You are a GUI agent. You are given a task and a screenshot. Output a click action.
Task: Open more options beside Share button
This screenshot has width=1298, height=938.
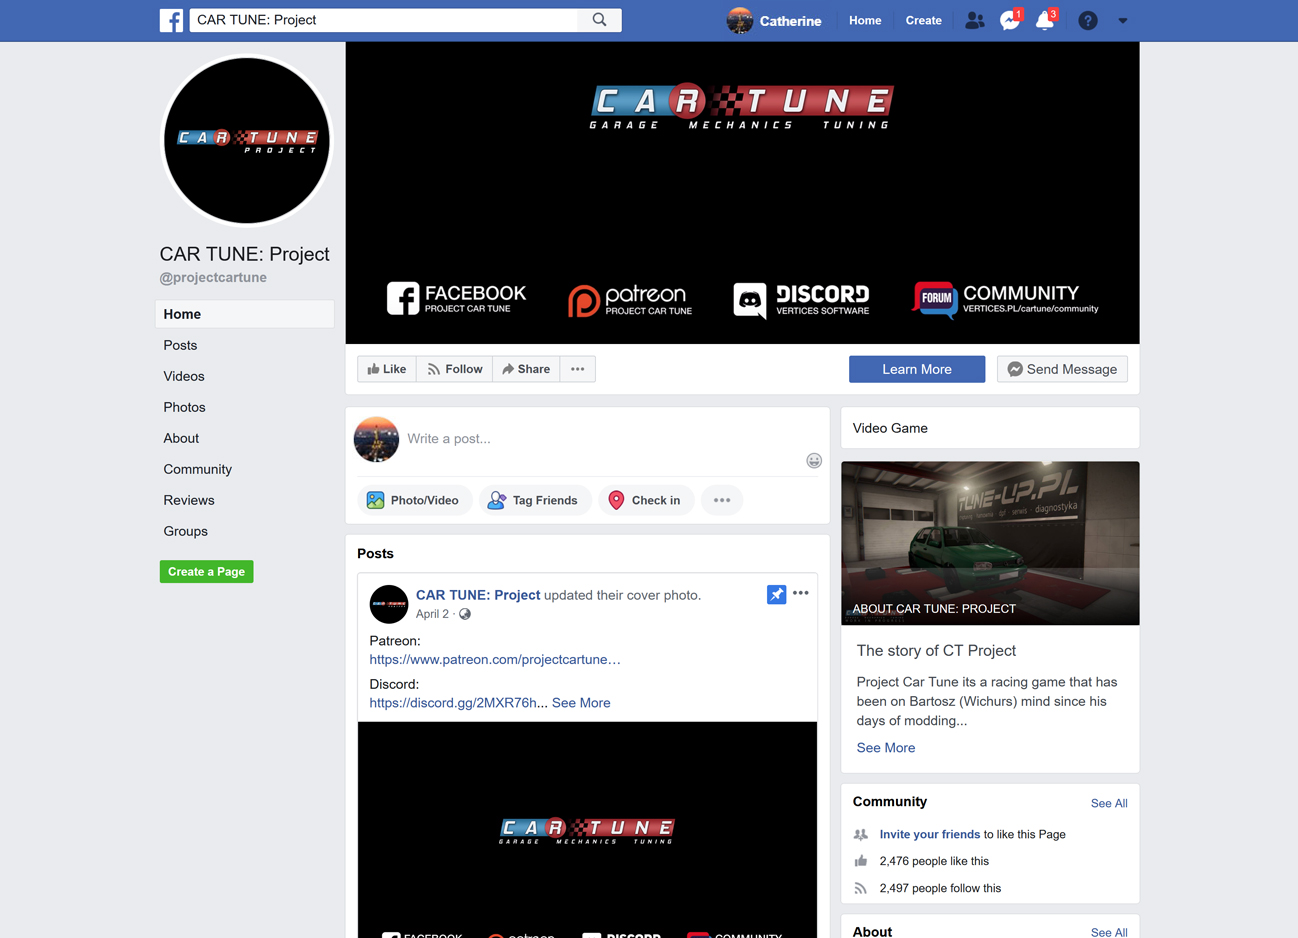(577, 369)
